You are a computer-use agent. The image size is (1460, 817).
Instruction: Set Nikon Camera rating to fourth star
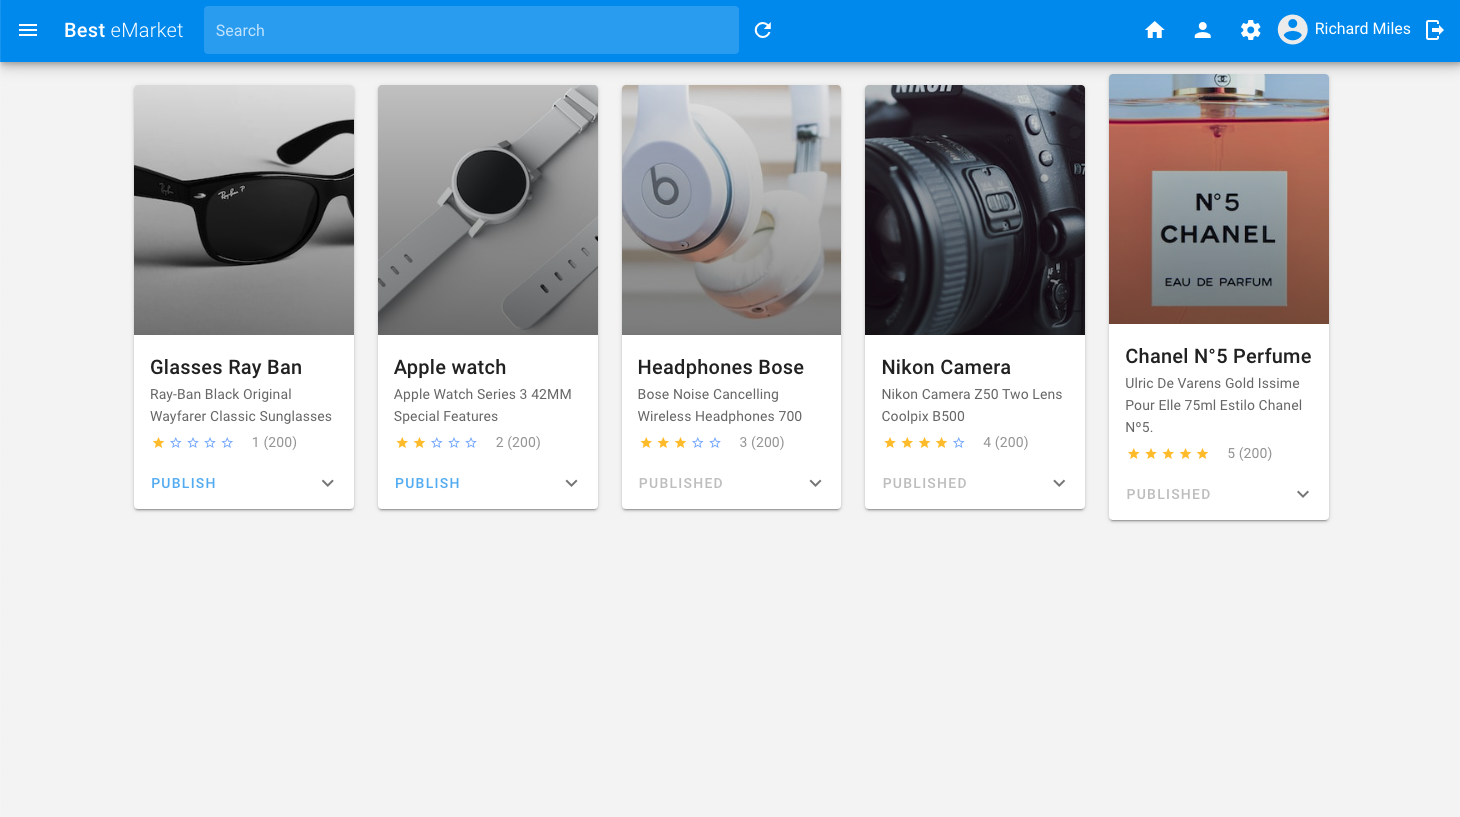click(941, 442)
